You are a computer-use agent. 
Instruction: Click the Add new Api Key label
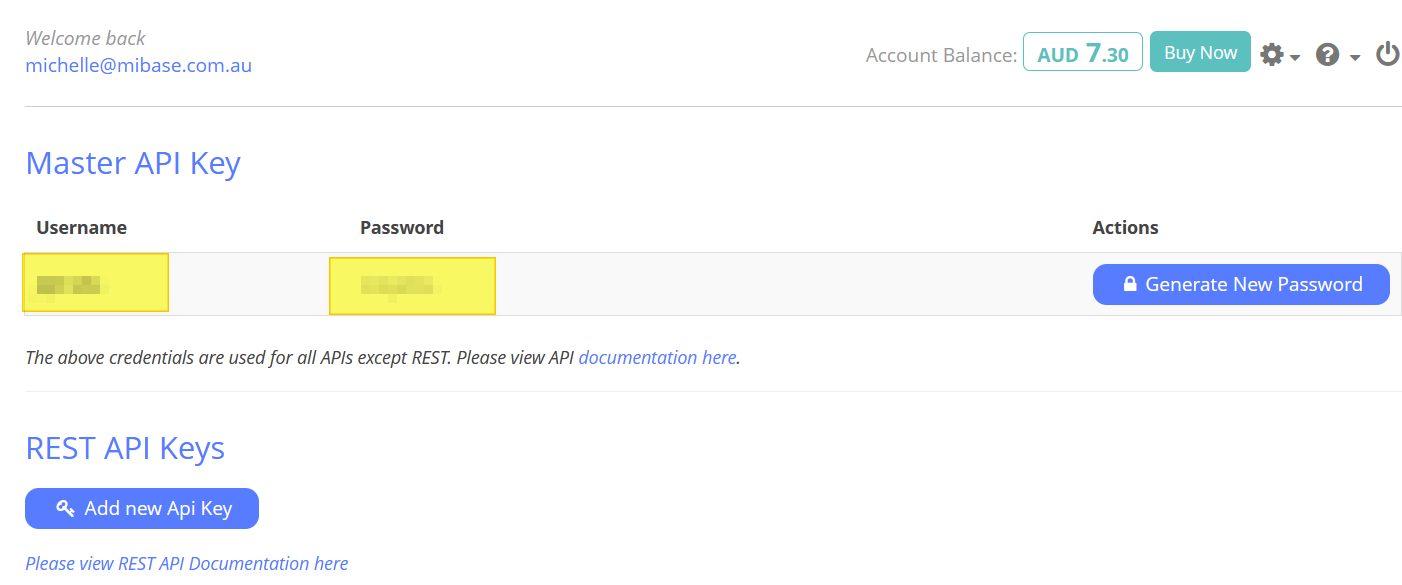pyautogui.click(x=158, y=509)
